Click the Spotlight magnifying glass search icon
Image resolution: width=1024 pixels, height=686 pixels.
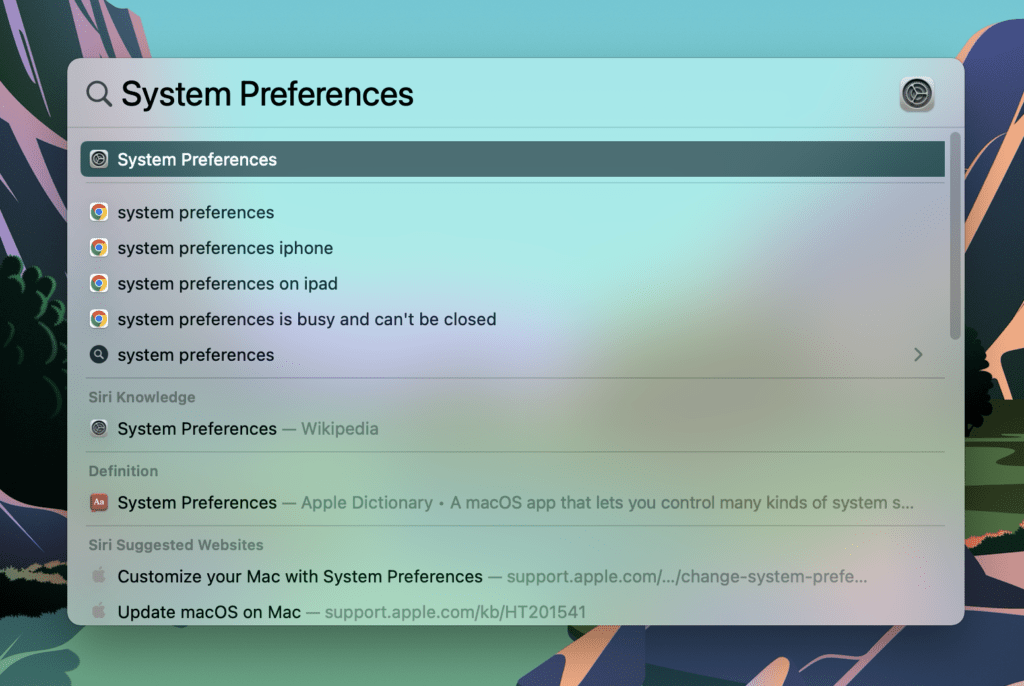[x=99, y=94]
